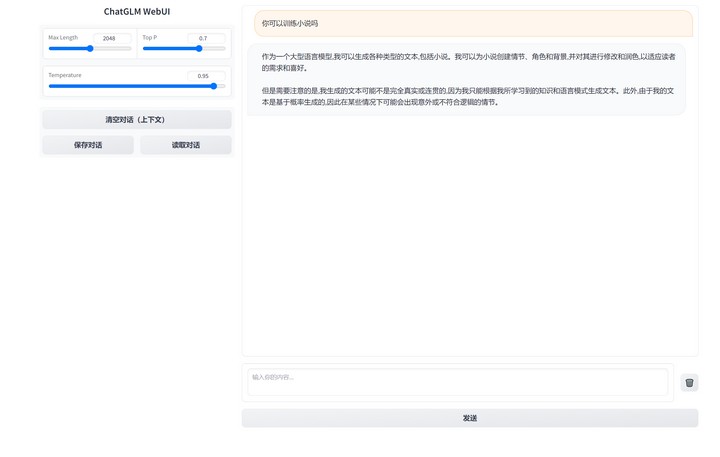Image resolution: width=720 pixels, height=457 pixels.
Task: Click the assistant's reply message bubble
Action: pyautogui.click(x=466, y=79)
